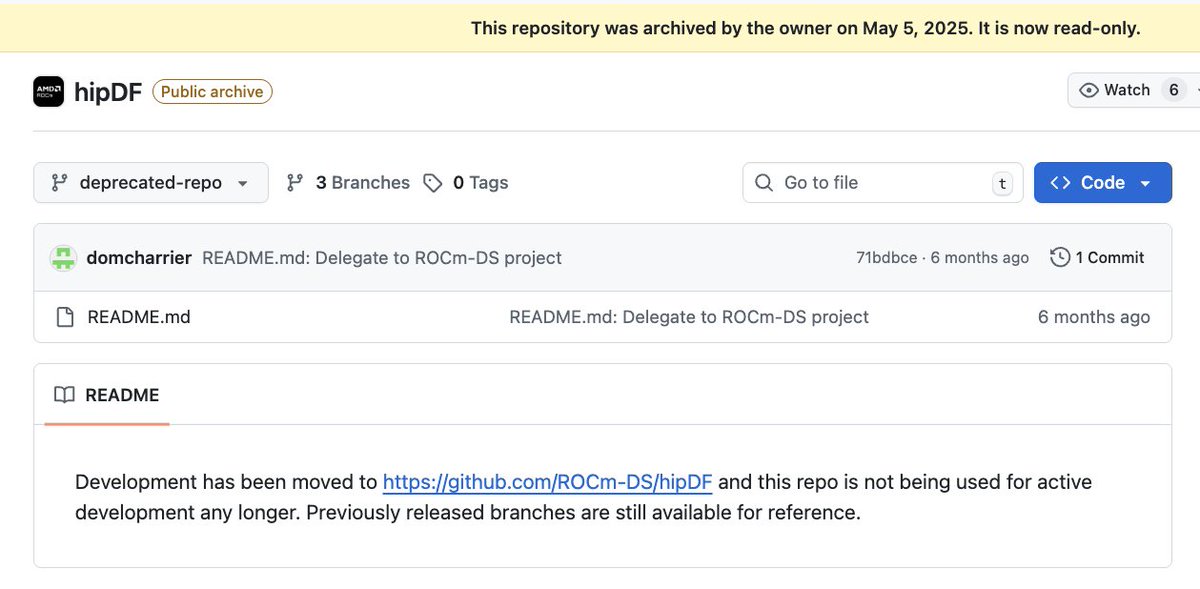Click the tag icon beside 0 Tags
The image size is (1200, 589).
pyautogui.click(x=433, y=183)
